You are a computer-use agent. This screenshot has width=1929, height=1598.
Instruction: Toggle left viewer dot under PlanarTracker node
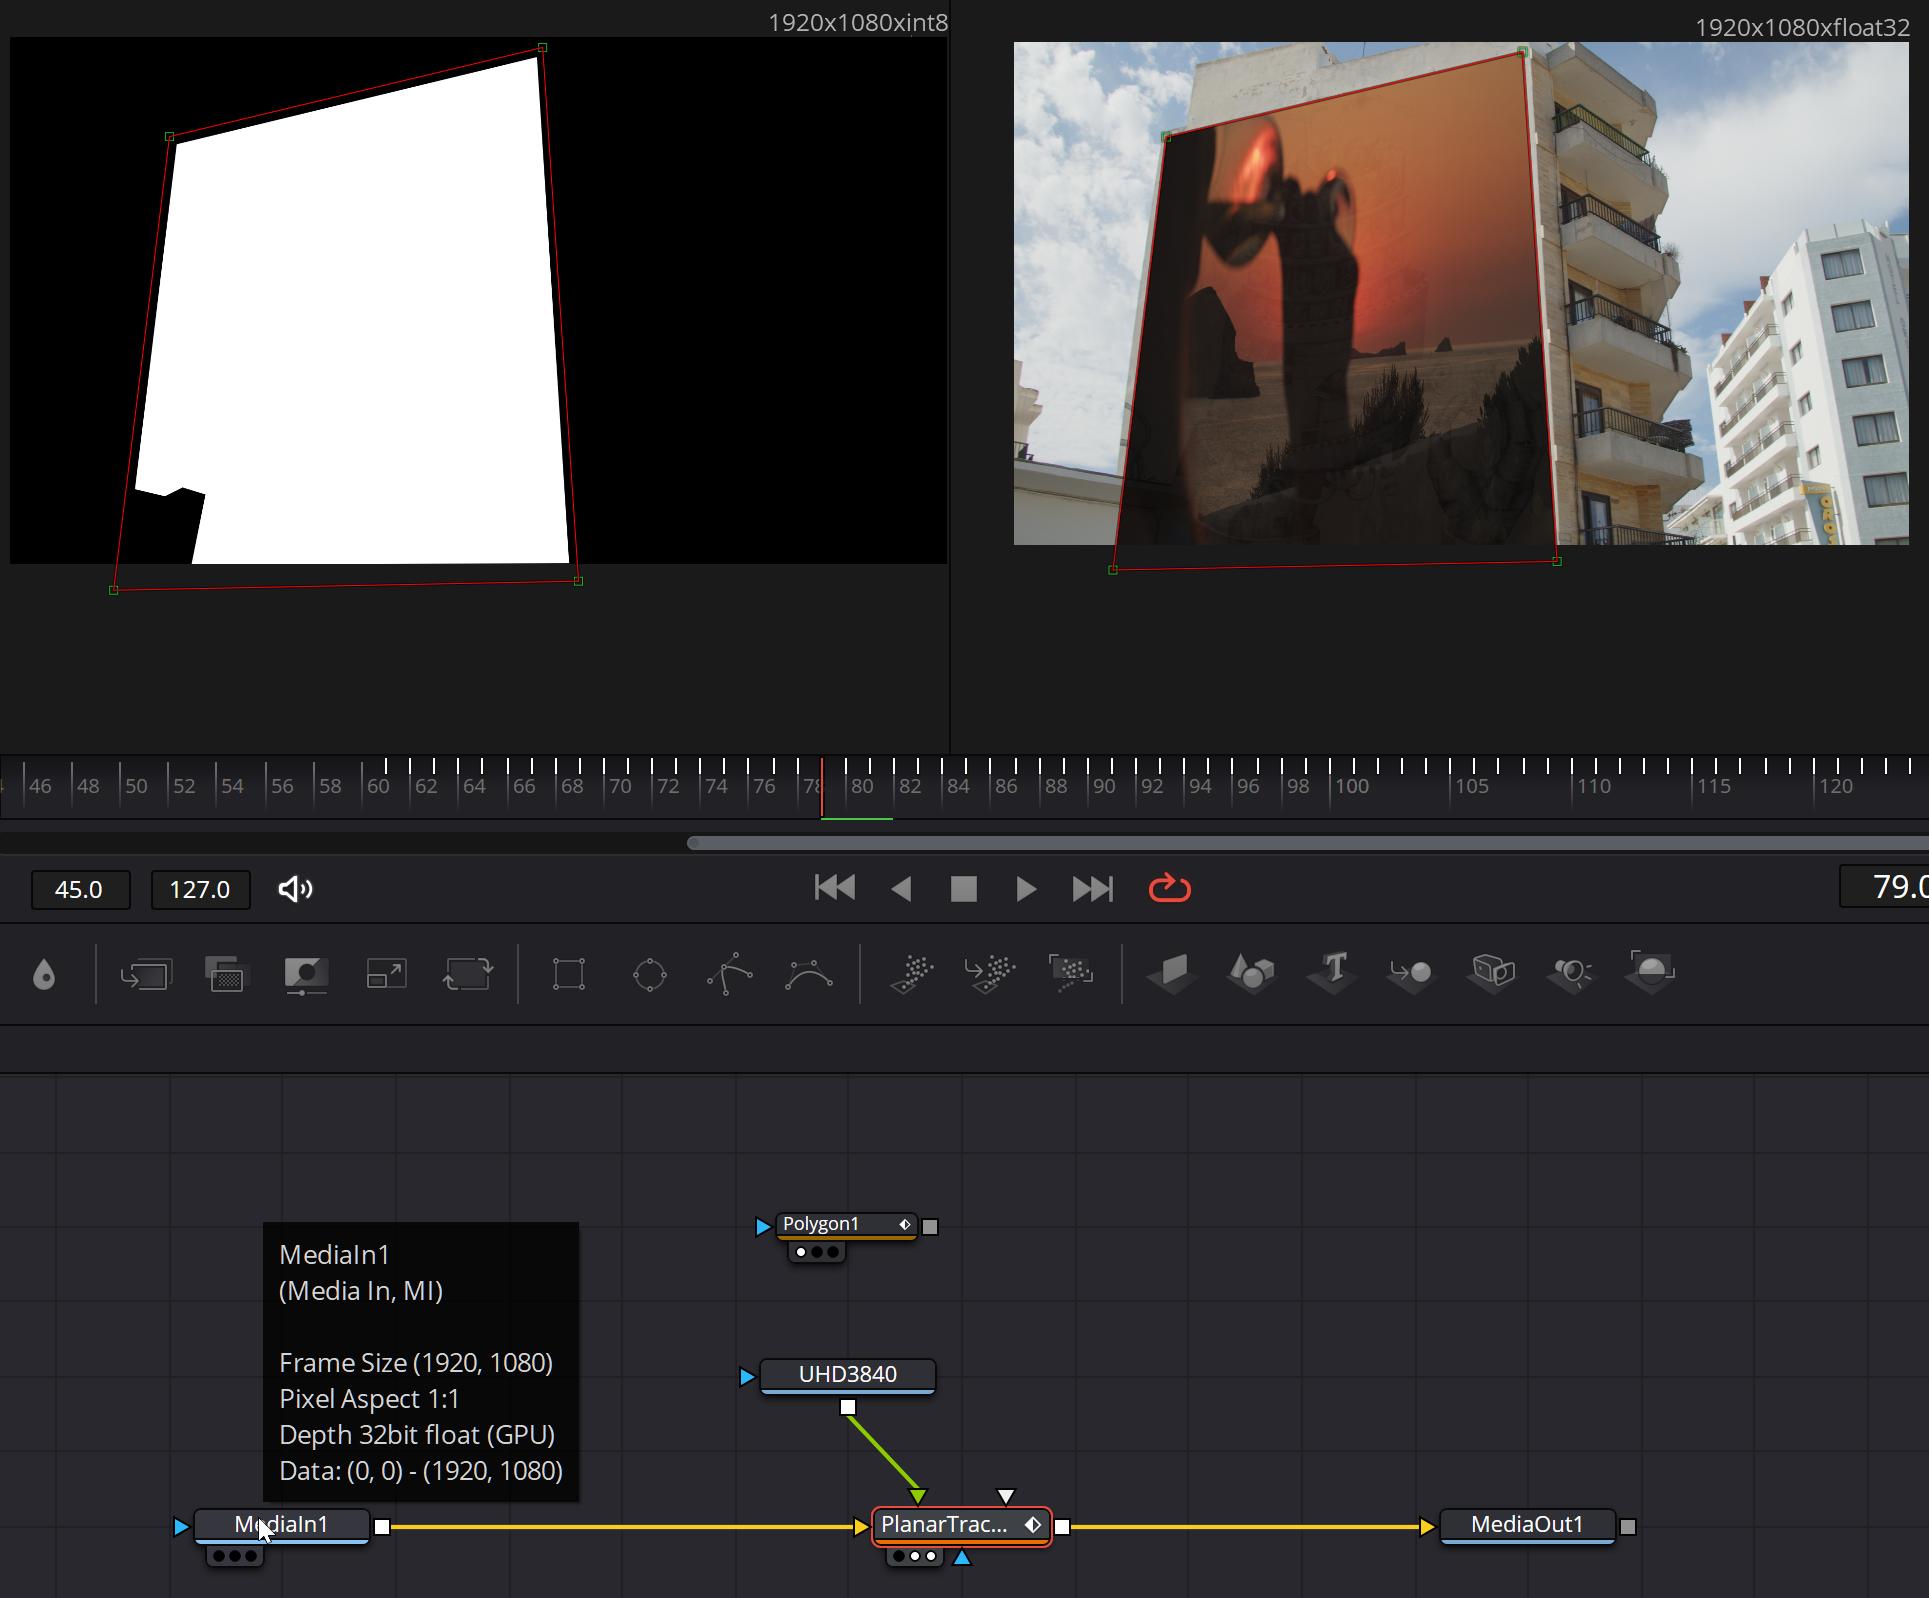(x=899, y=1556)
